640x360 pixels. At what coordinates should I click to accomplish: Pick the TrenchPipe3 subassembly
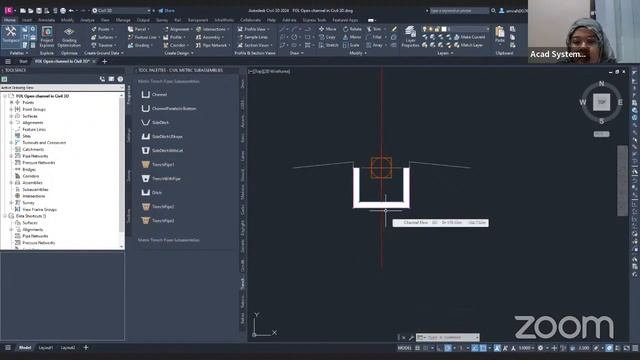[158, 220]
